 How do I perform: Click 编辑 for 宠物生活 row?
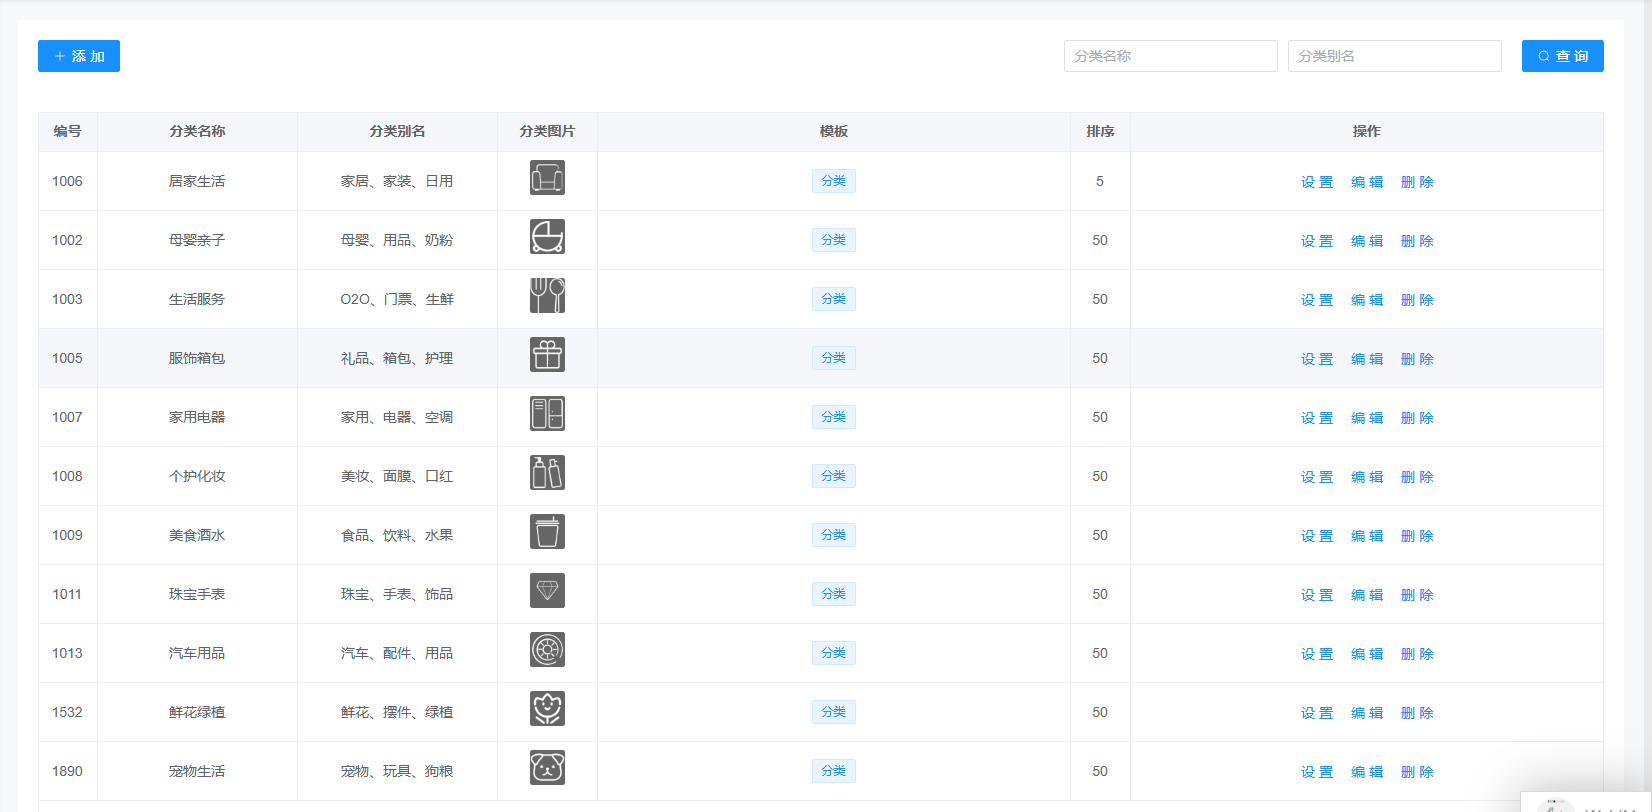click(1367, 772)
